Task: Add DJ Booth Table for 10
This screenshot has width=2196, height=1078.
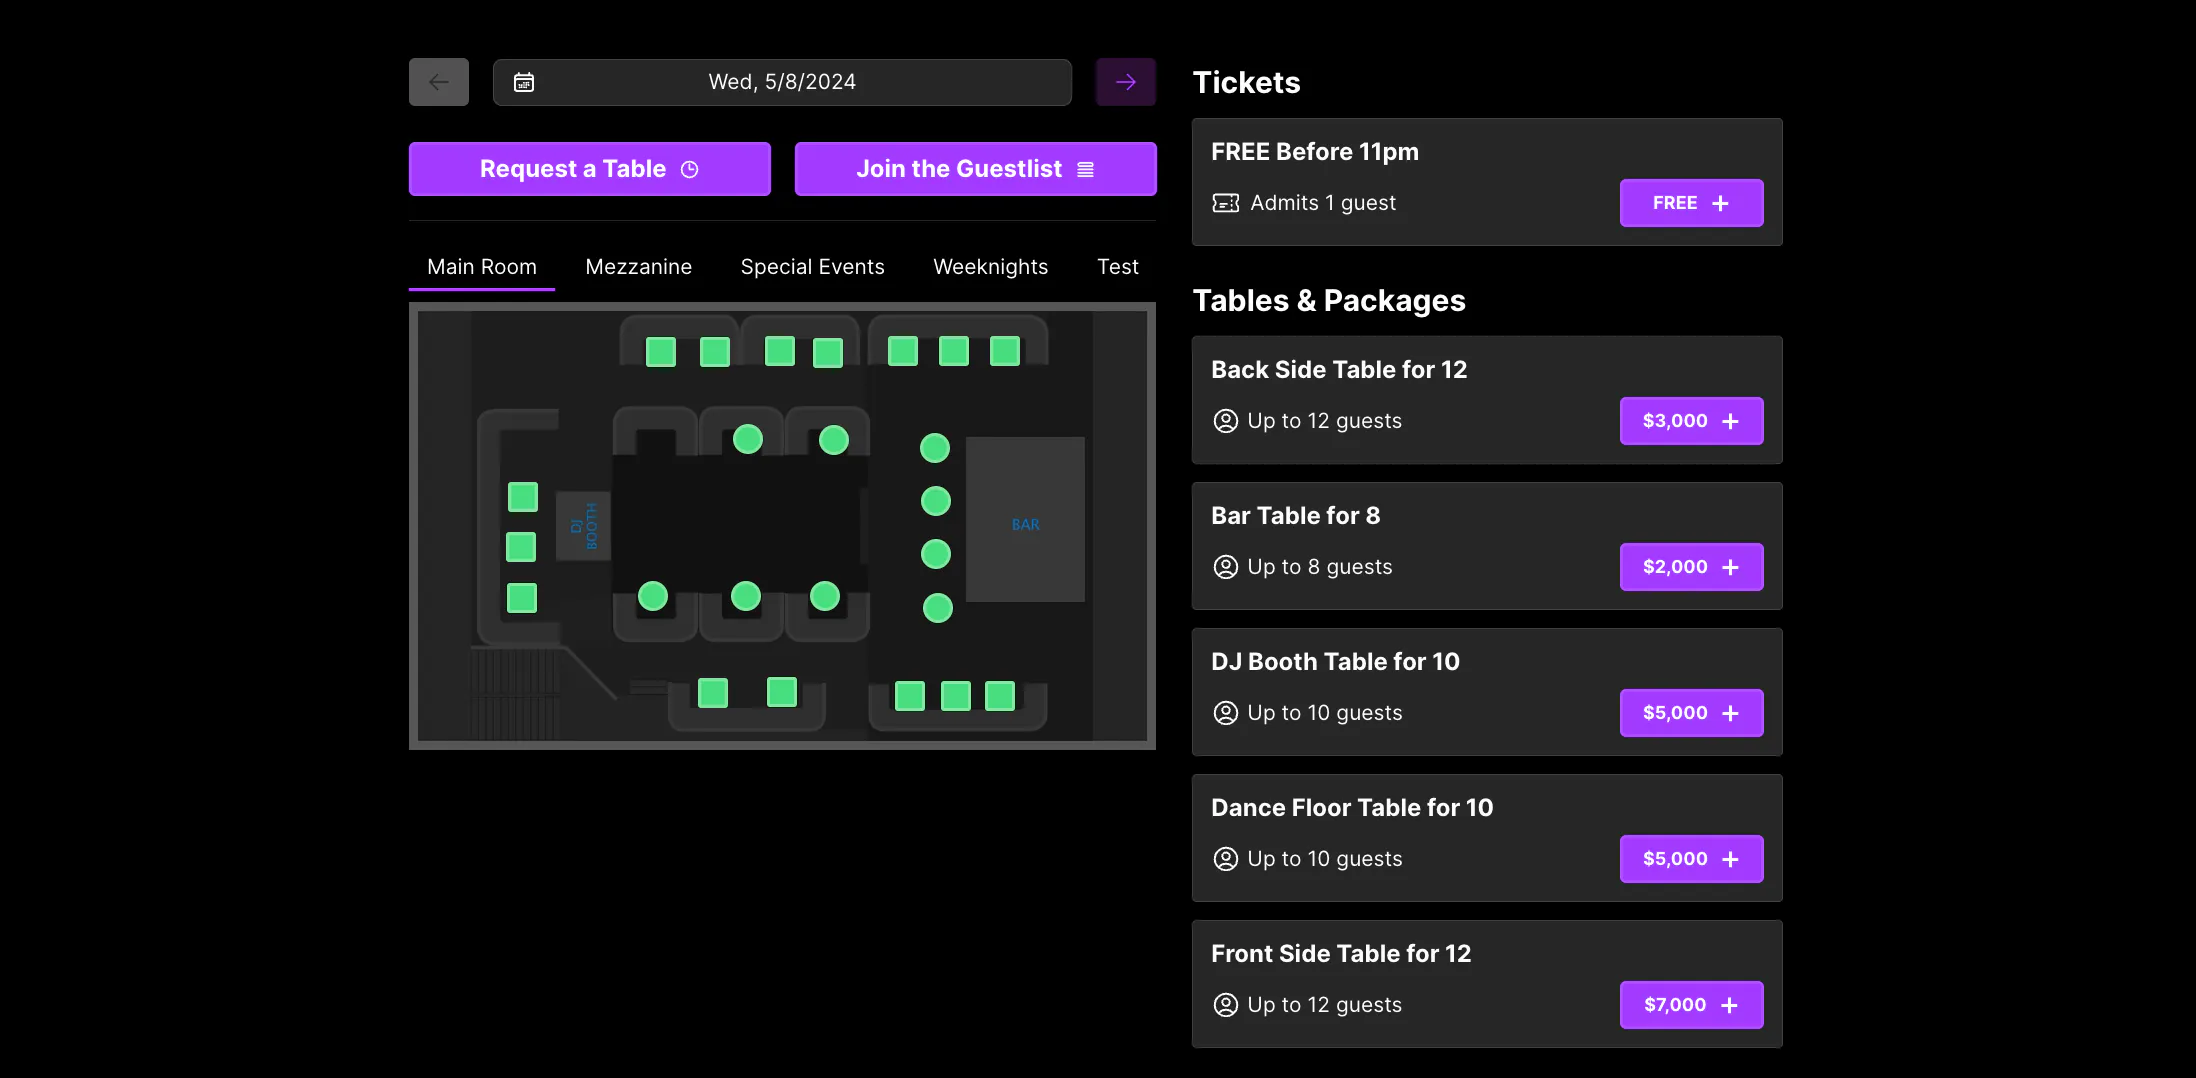Action: click(1690, 713)
